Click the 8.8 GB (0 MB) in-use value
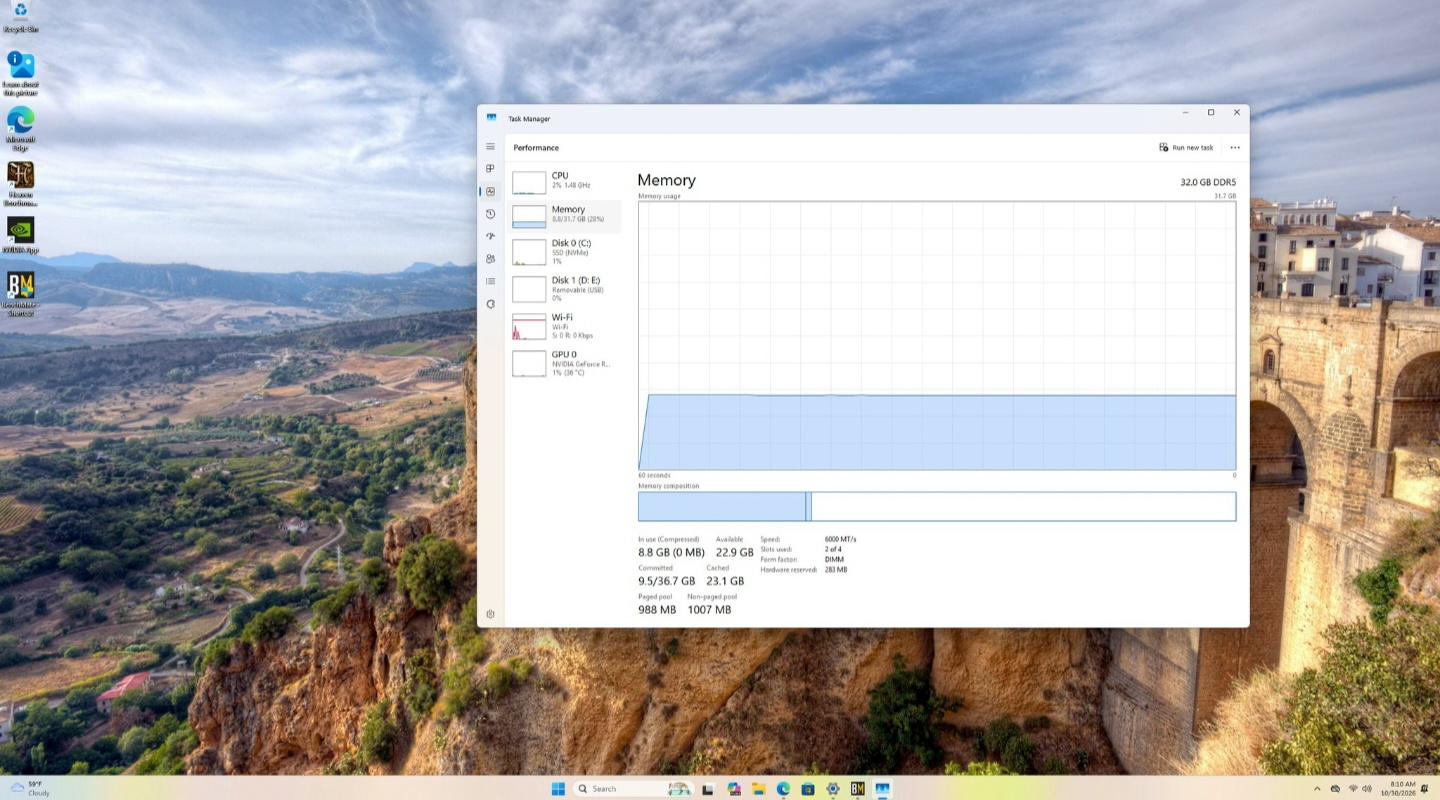This screenshot has width=1440, height=800. (x=671, y=552)
